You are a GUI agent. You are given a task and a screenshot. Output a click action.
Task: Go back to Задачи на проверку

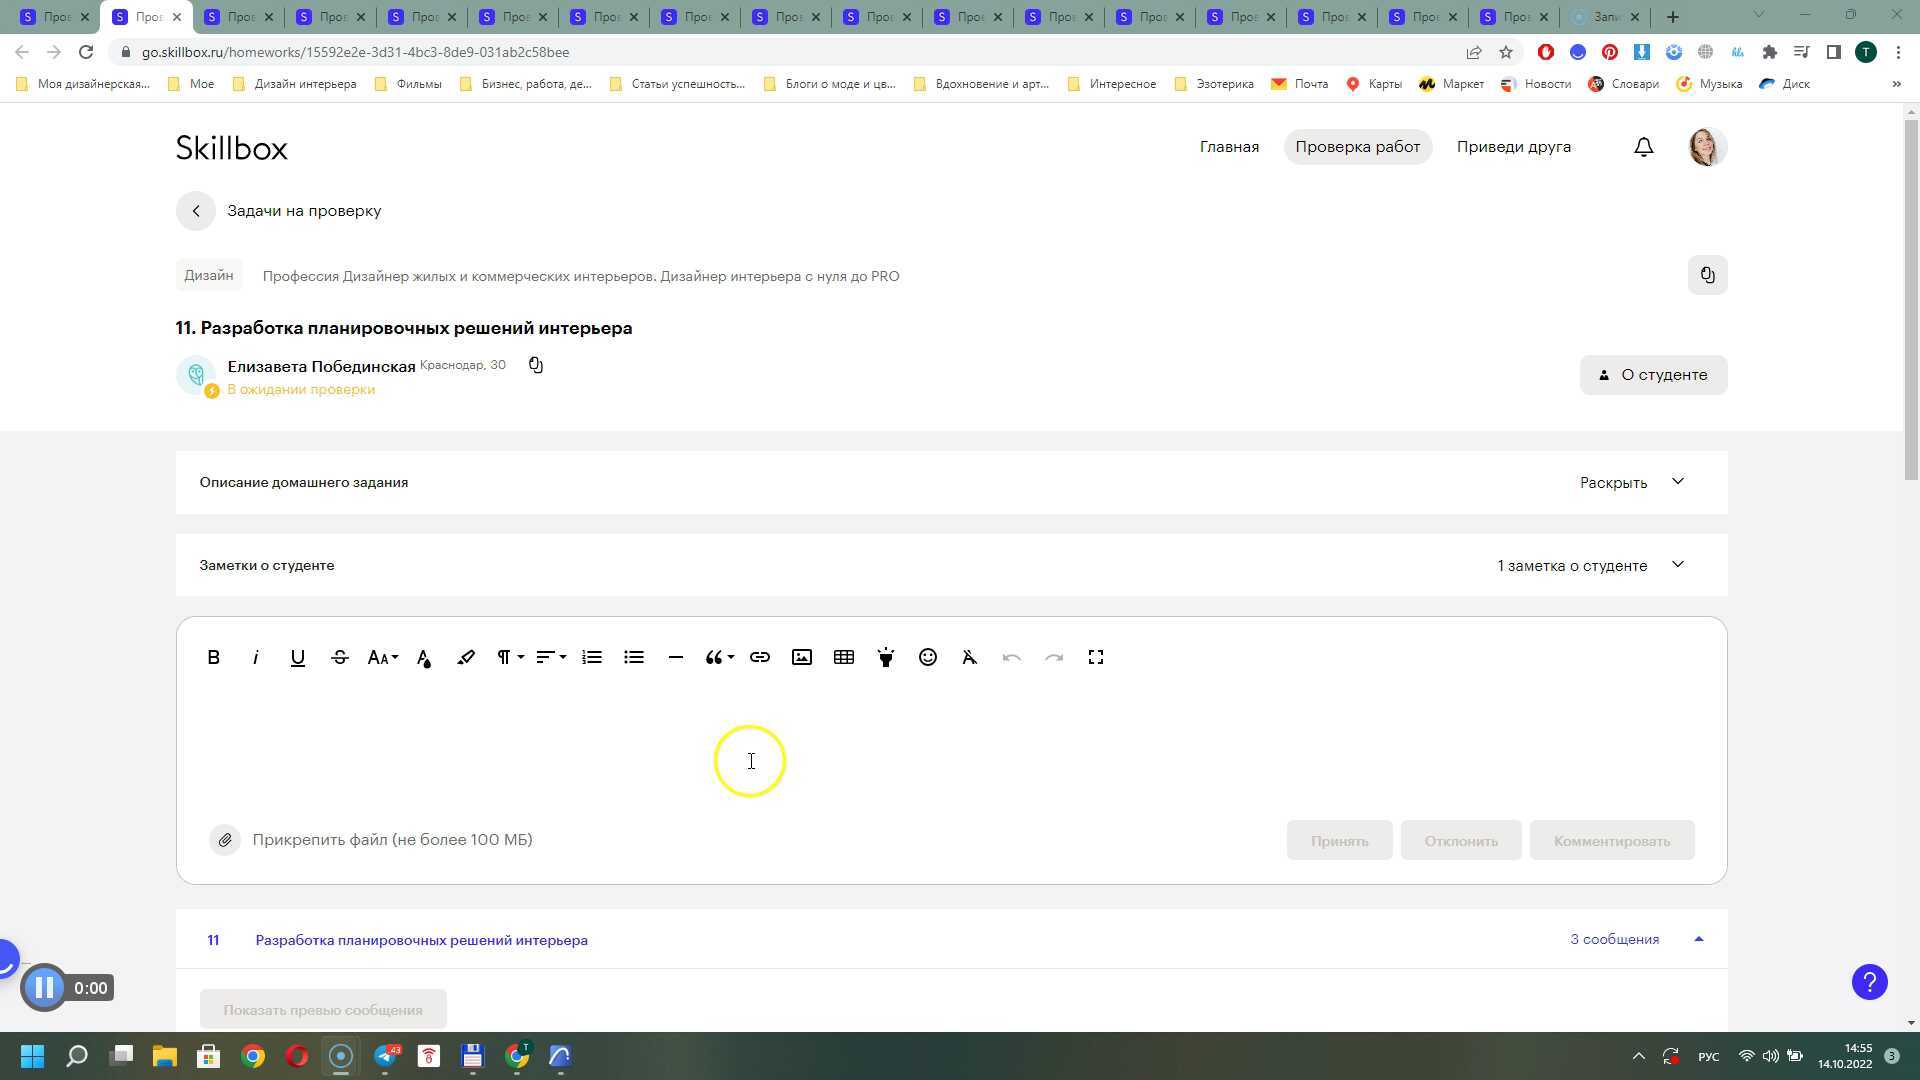pyautogui.click(x=196, y=211)
